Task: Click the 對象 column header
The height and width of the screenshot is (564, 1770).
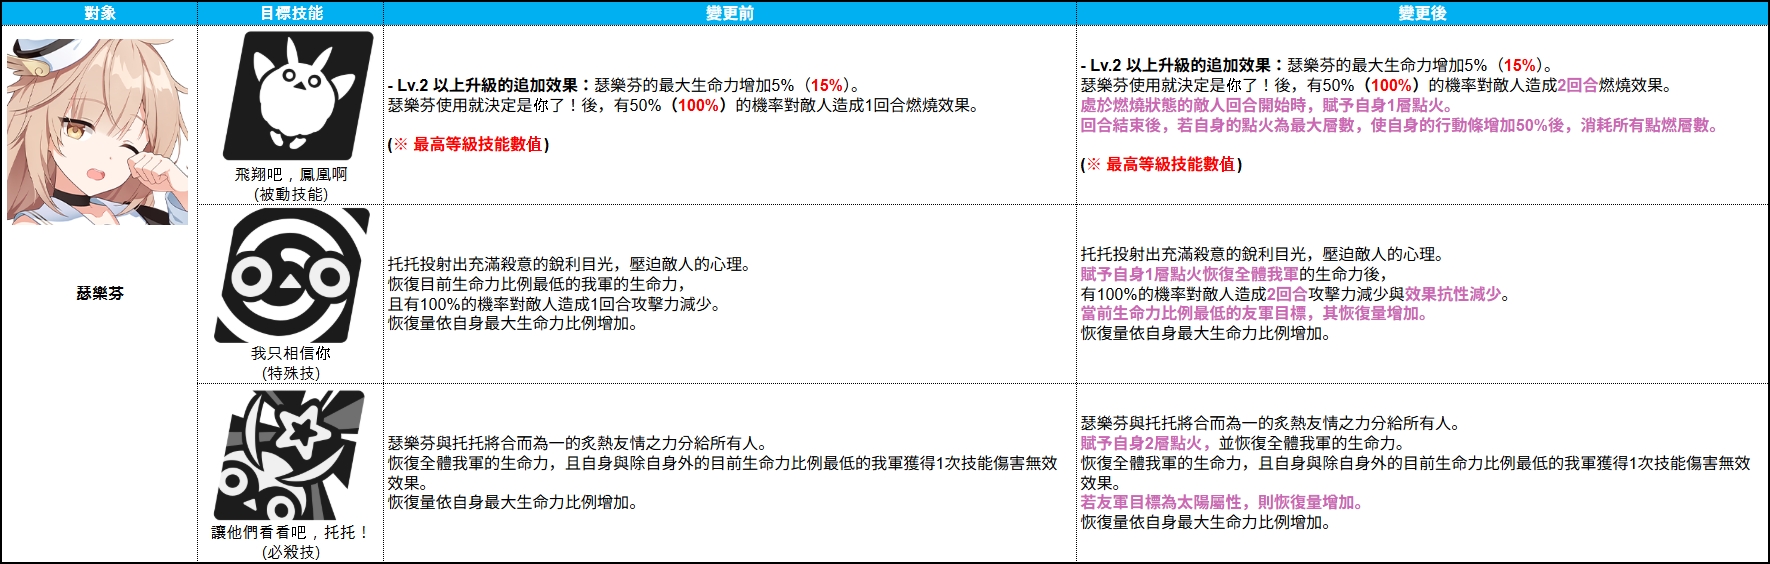Action: [x=100, y=13]
